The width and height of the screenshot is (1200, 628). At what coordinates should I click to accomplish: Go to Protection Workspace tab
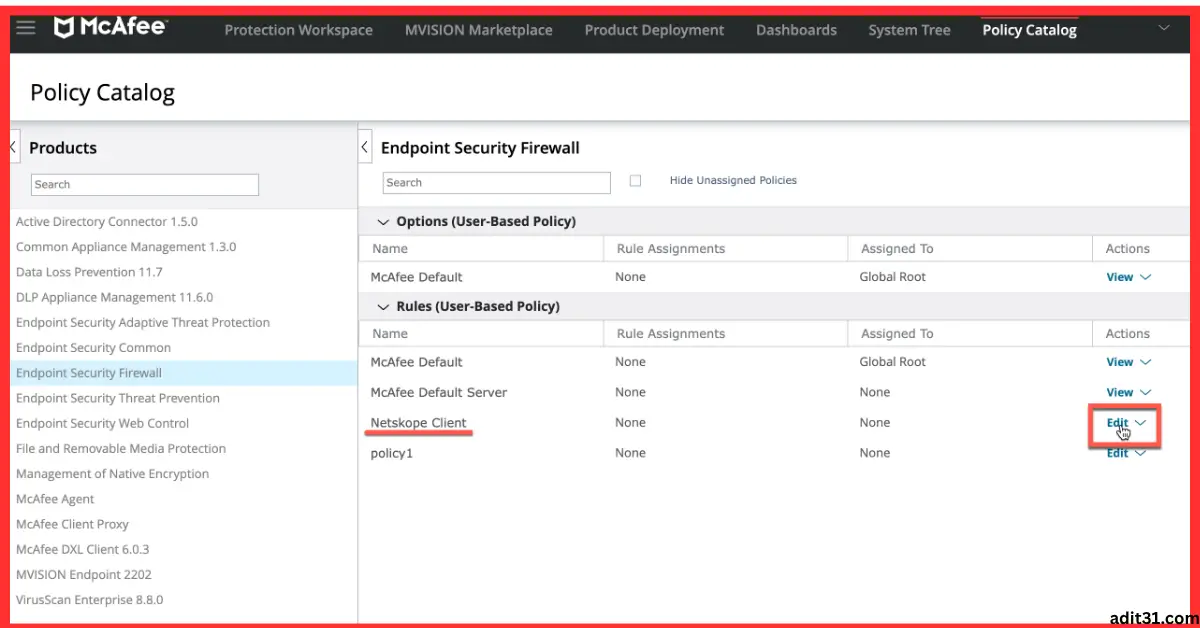pos(298,30)
